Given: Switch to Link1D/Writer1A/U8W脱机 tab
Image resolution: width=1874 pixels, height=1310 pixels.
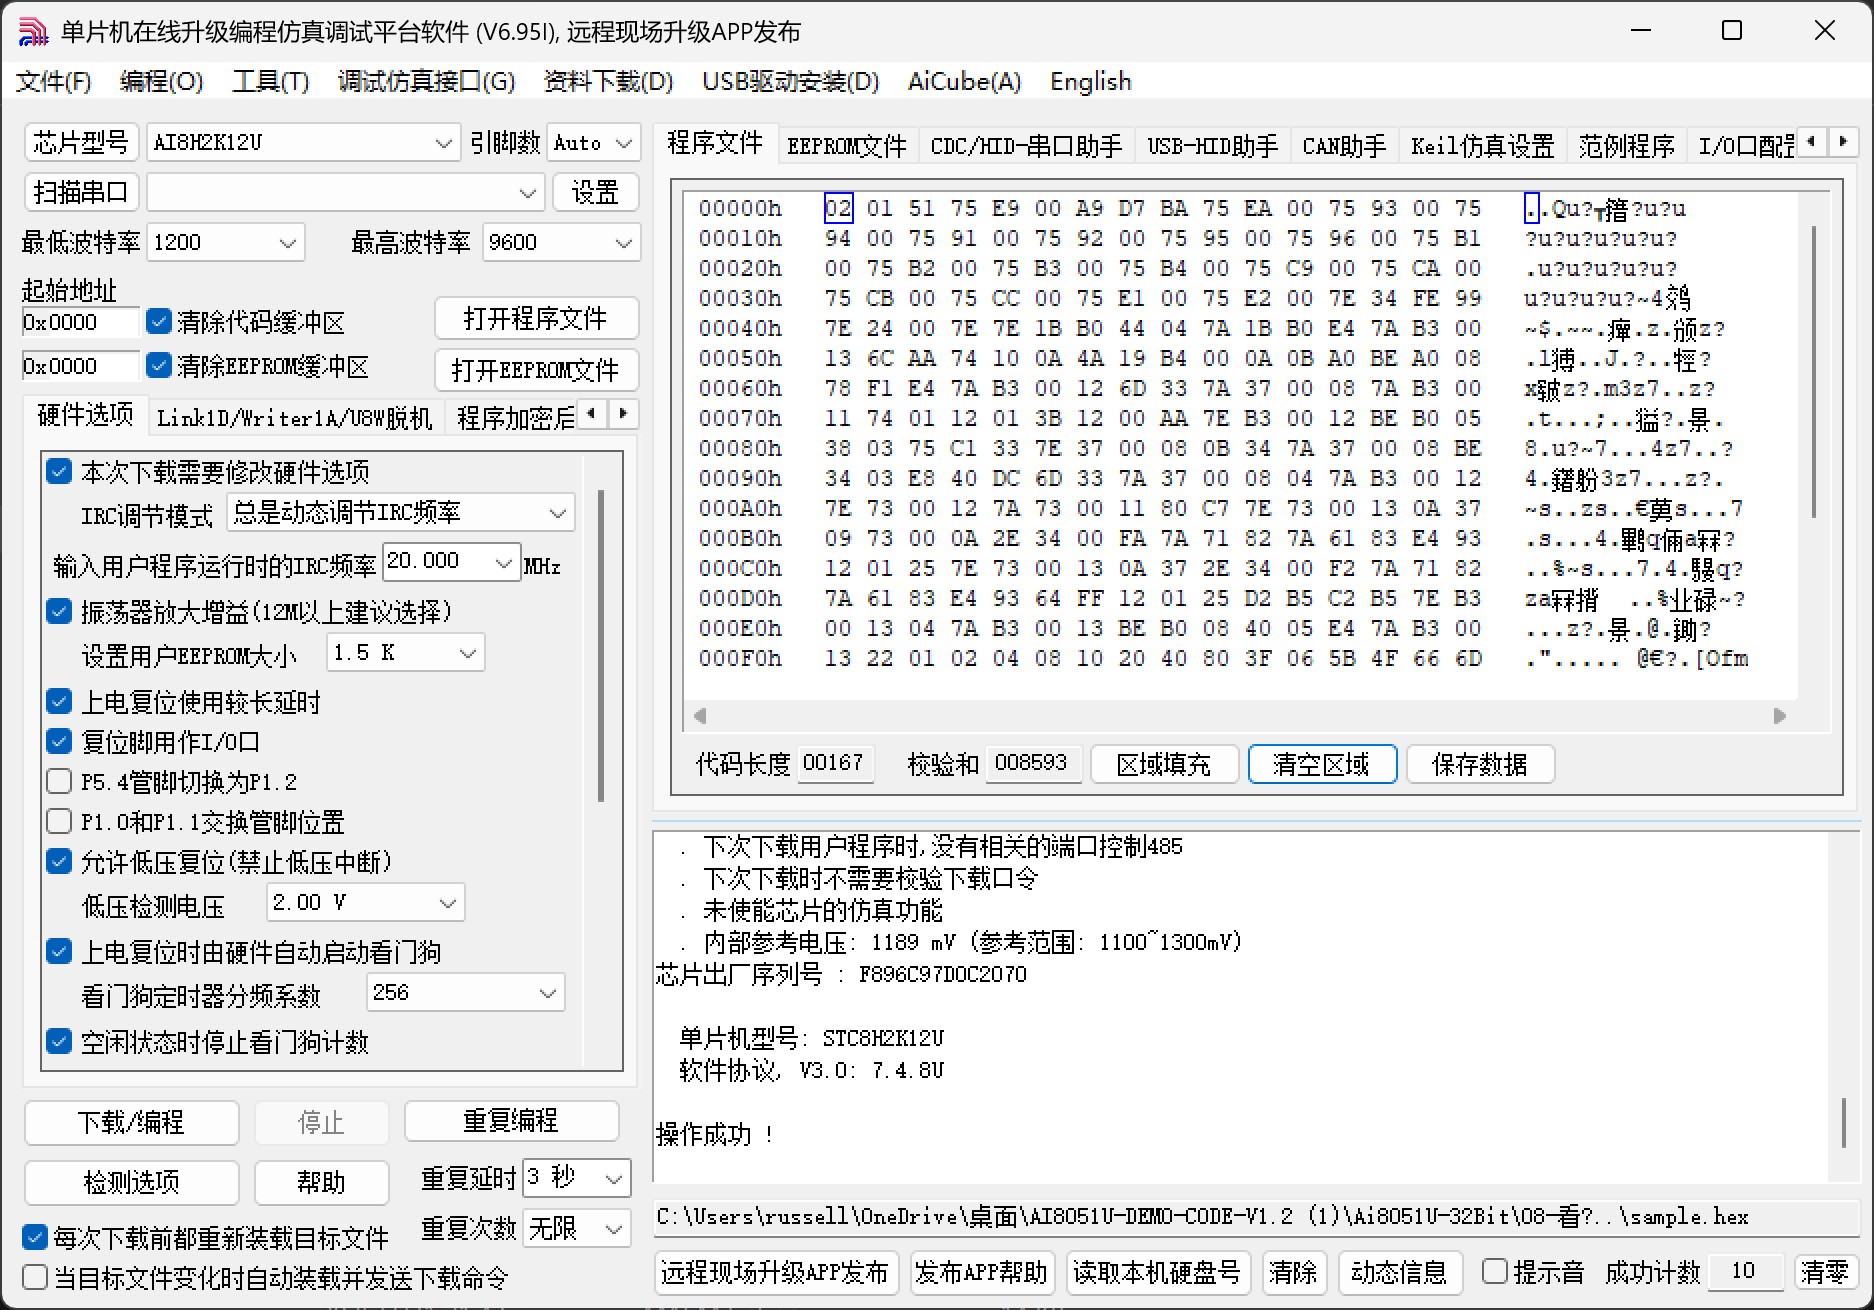Looking at the screenshot, I should point(294,417).
